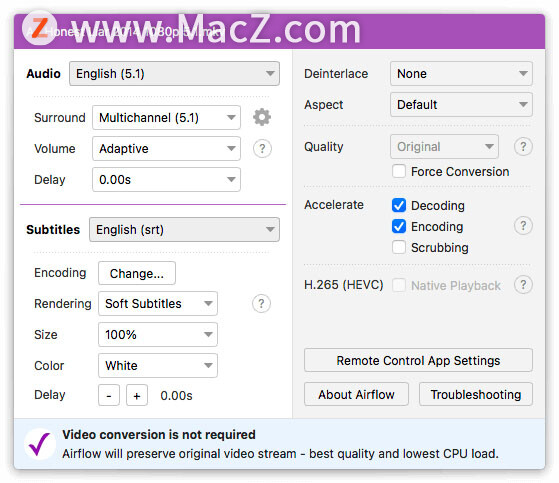The height and width of the screenshot is (483, 559).
Task: Open subtitle Color dropdown showing White
Action: point(158,365)
